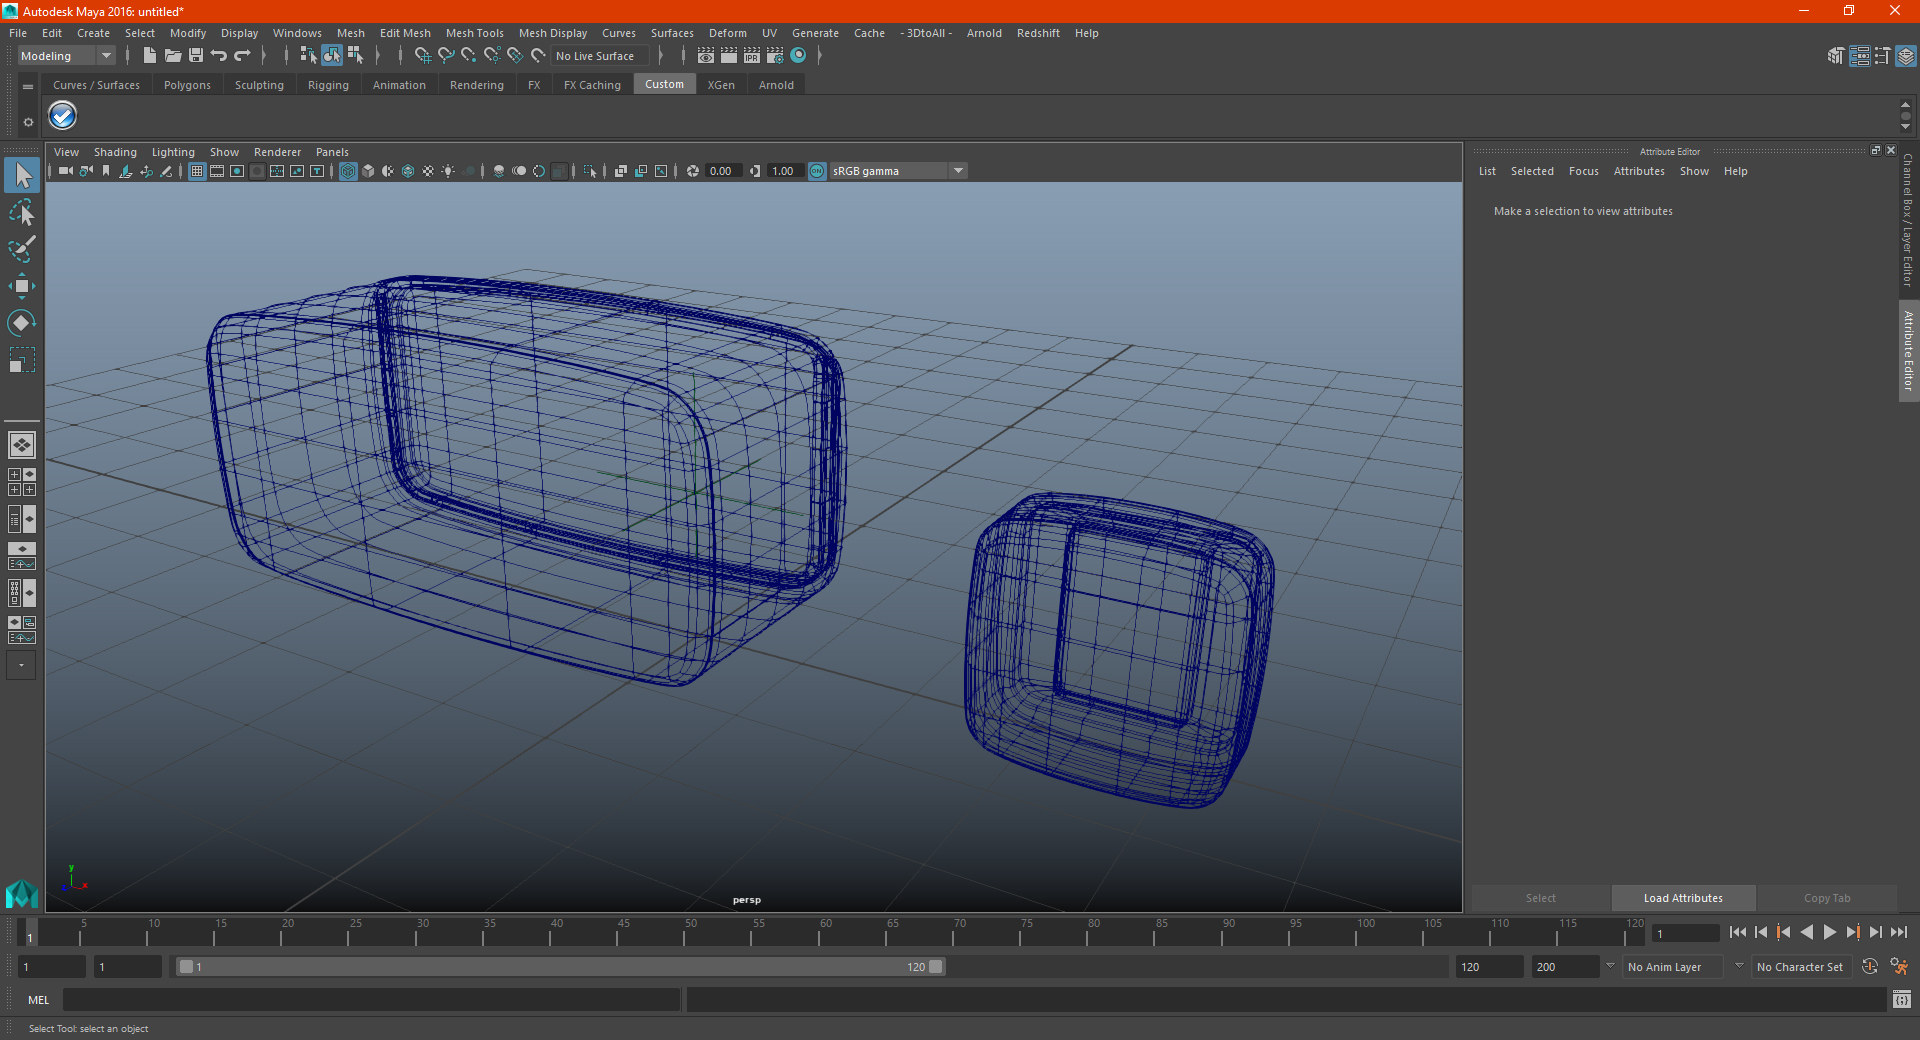Enable Snap to curves icon

(446, 56)
